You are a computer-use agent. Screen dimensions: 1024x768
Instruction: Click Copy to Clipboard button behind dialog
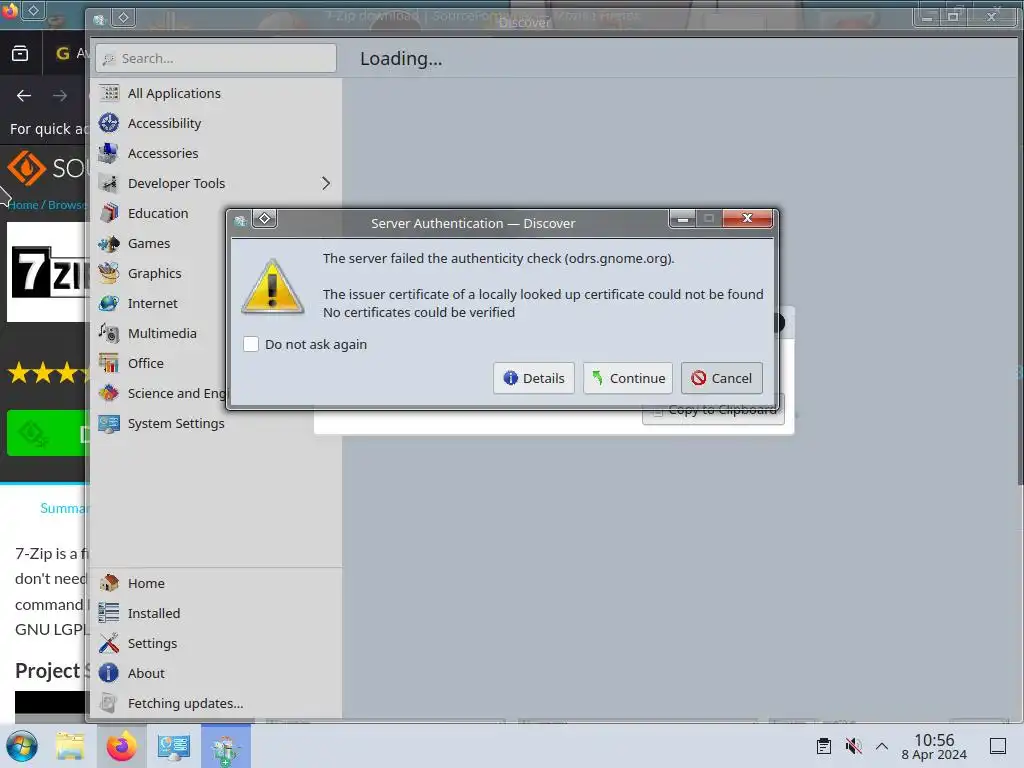714,416
